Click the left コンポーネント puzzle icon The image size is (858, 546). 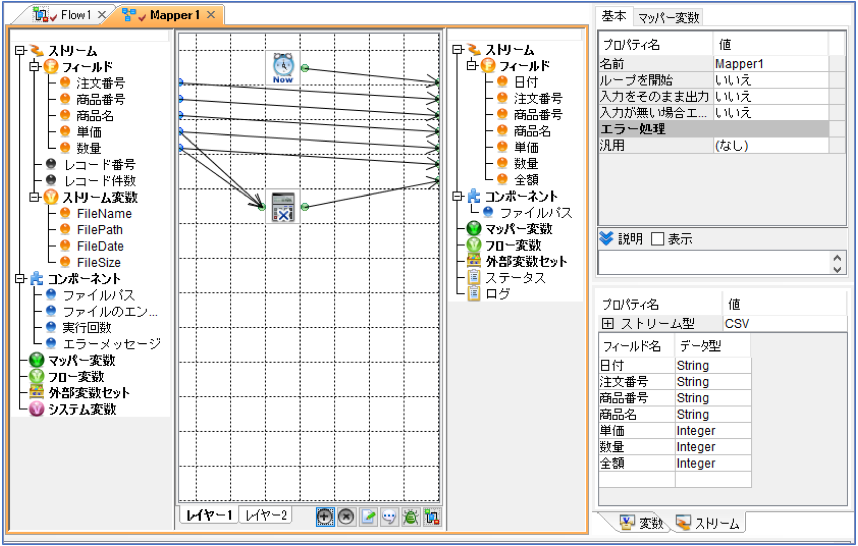pos(37,278)
